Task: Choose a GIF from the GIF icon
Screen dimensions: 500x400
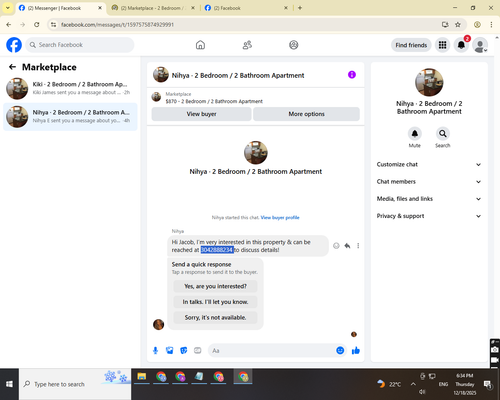Action: 198,350
